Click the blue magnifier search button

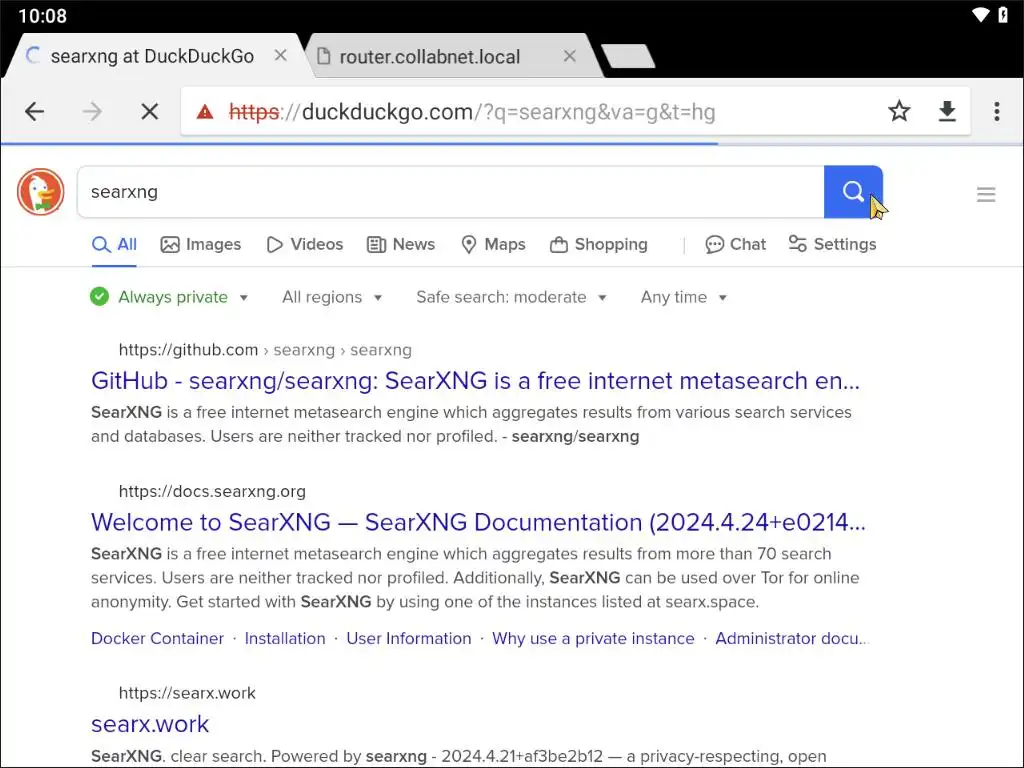[853, 191]
